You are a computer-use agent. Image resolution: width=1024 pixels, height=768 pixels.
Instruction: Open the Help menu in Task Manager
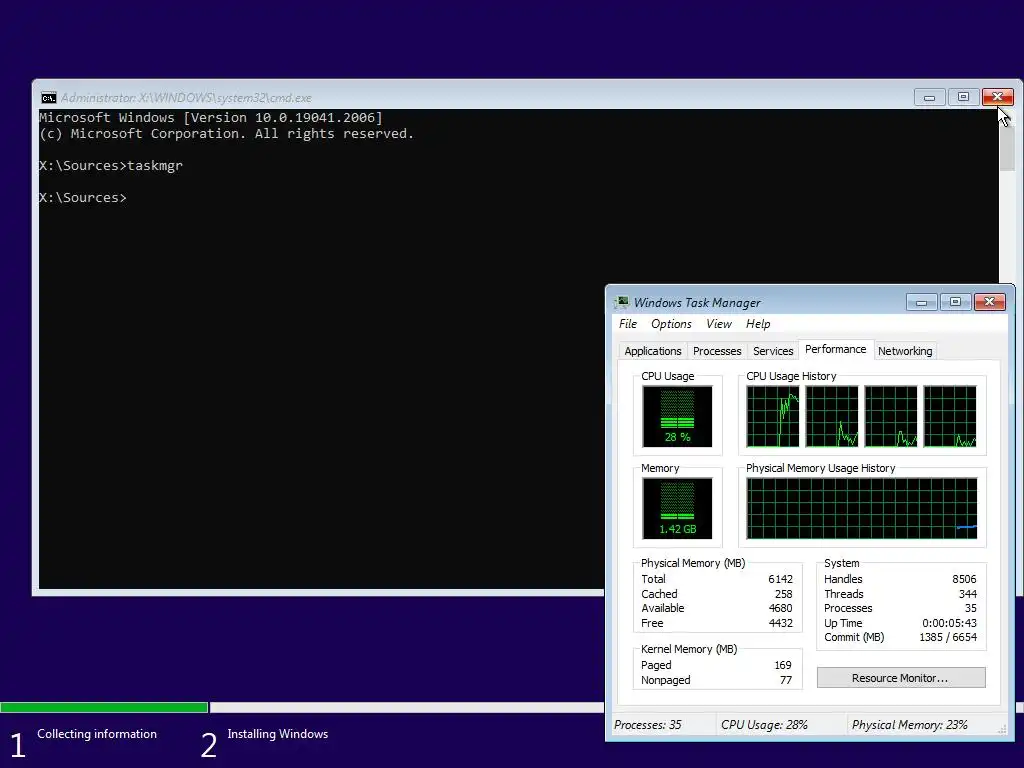(x=758, y=324)
